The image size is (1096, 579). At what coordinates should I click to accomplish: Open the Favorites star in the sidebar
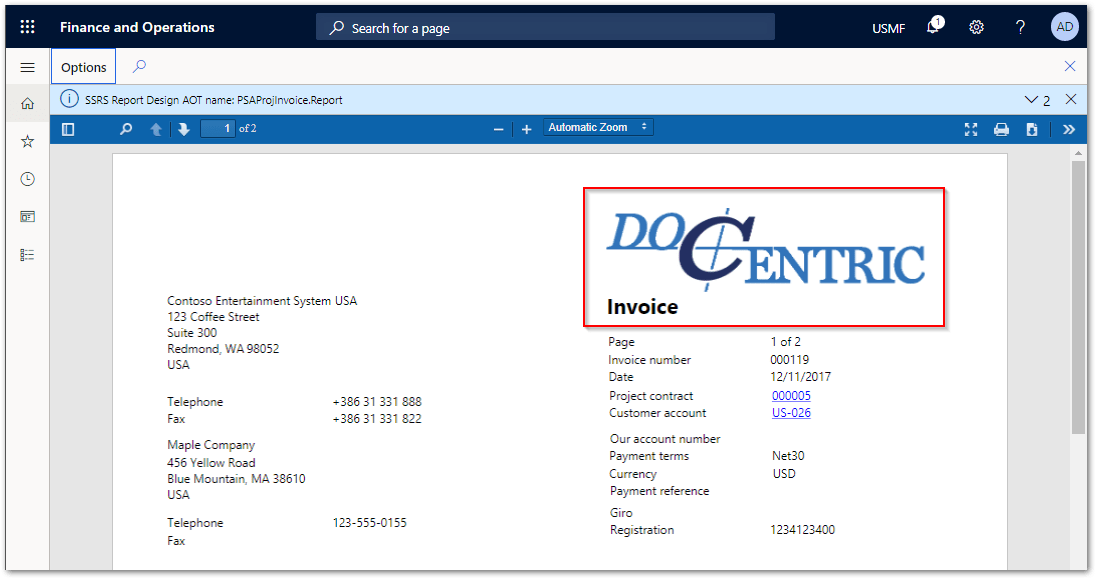click(27, 141)
